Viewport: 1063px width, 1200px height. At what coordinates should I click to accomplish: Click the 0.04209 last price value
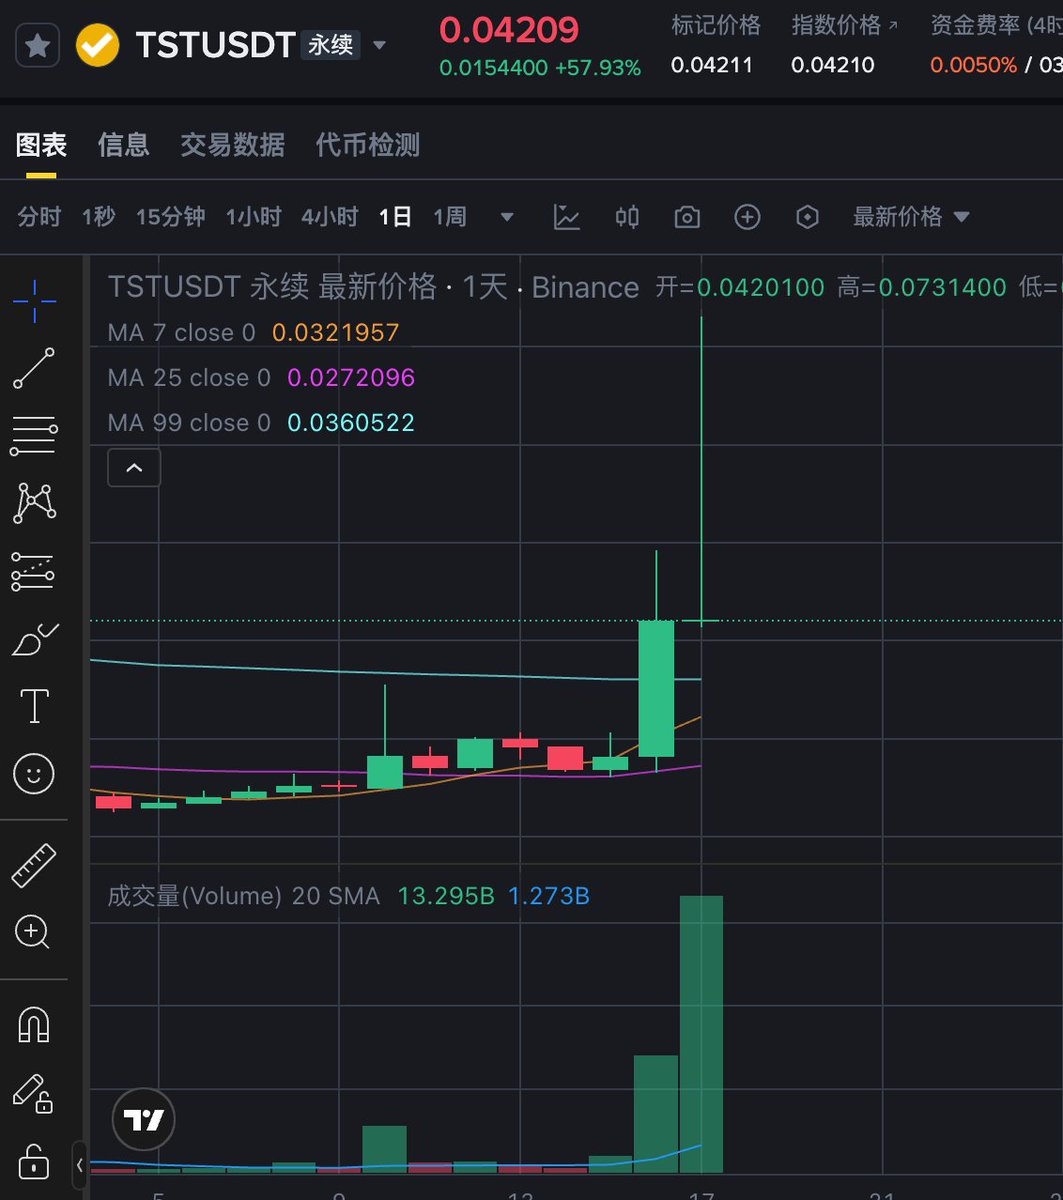coord(509,29)
